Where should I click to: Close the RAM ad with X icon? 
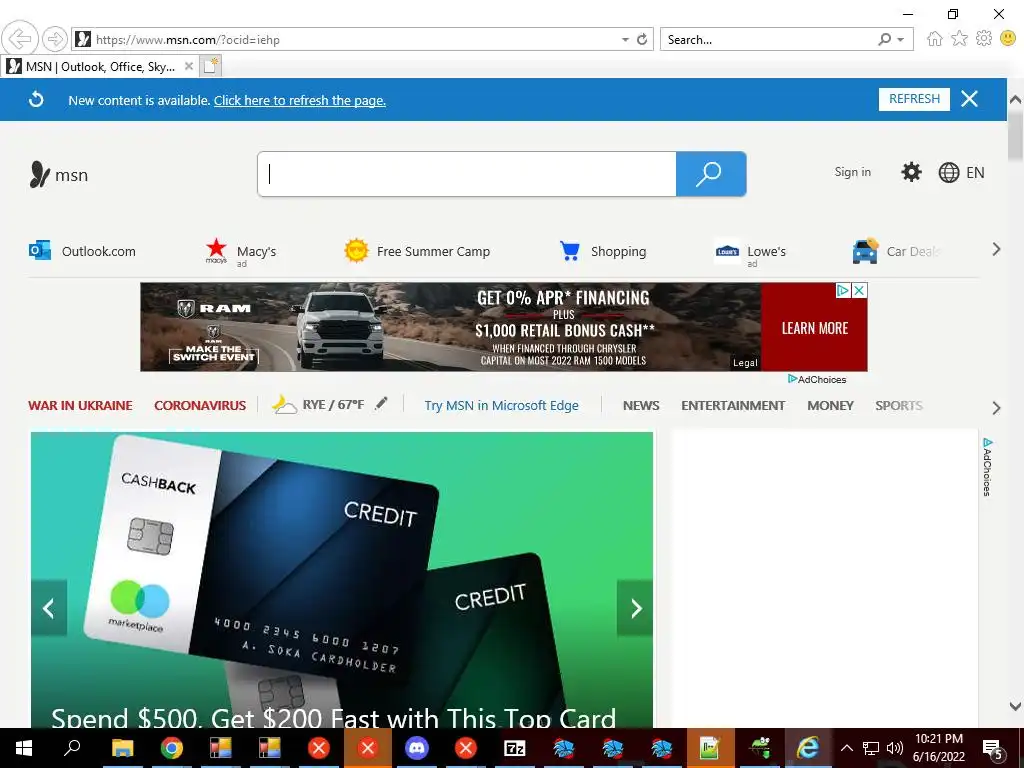860,291
